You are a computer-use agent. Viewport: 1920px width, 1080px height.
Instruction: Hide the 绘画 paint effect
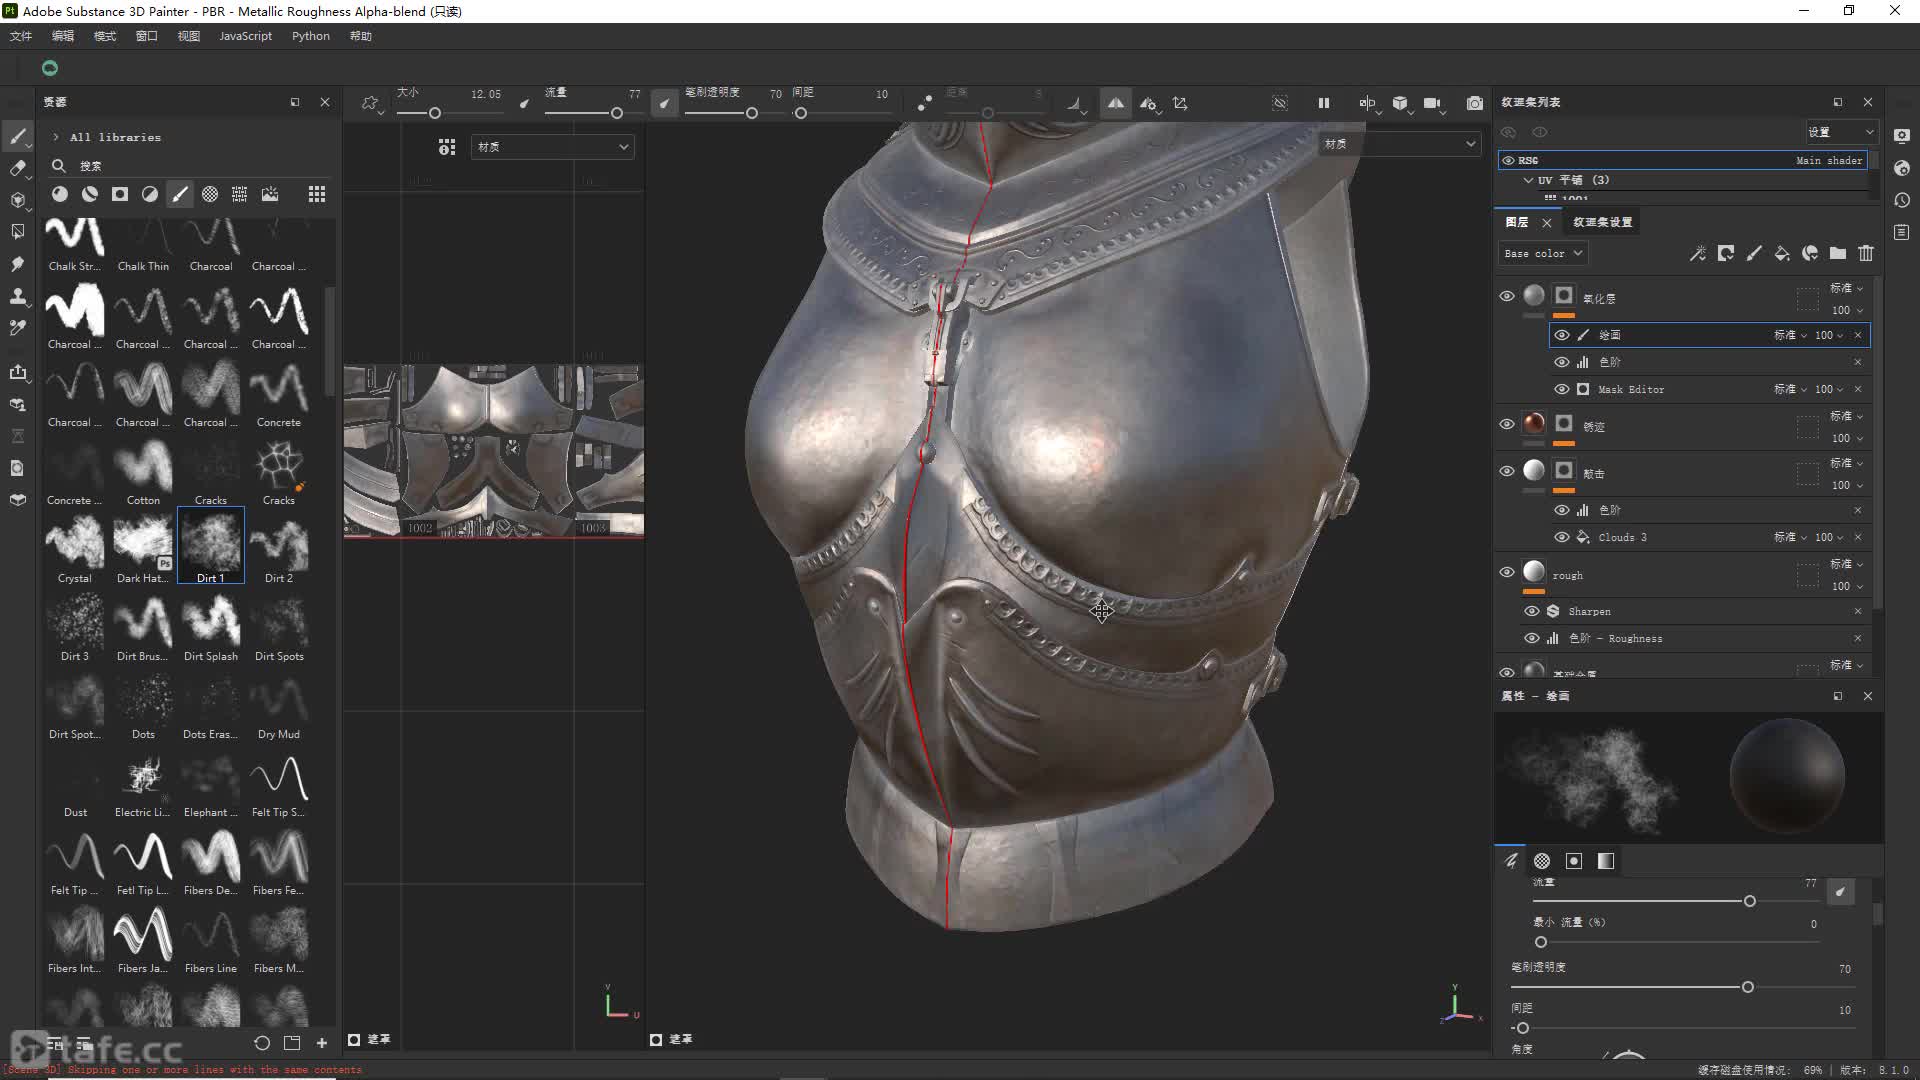1562,335
